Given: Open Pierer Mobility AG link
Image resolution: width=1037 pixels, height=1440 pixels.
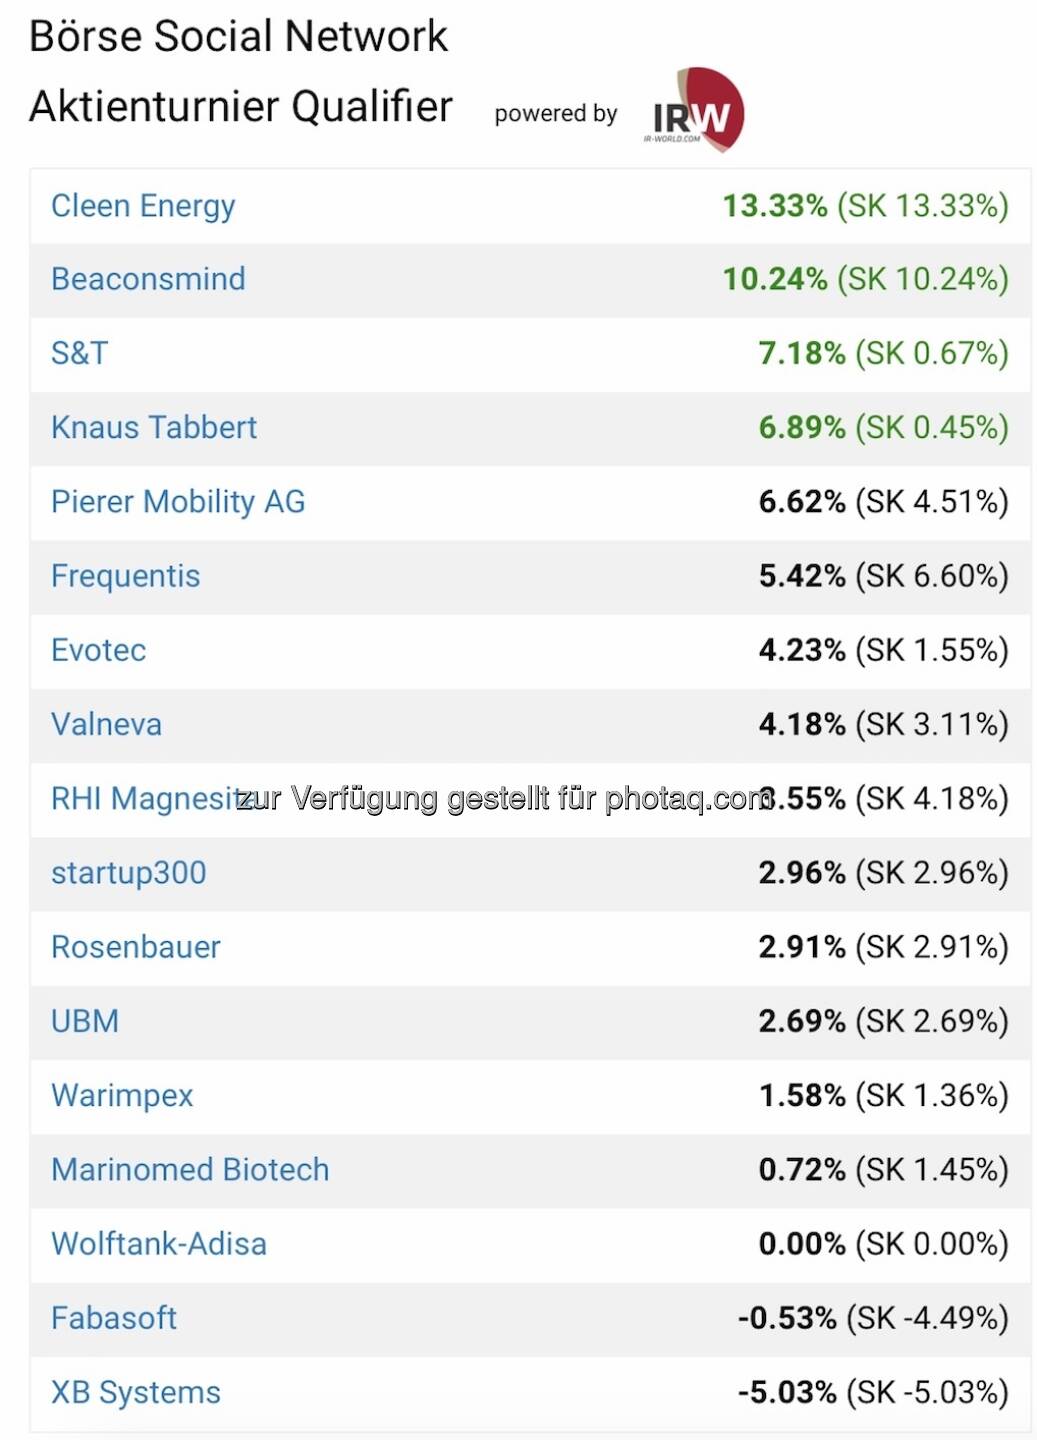Looking at the screenshot, I should tap(178, 502).
